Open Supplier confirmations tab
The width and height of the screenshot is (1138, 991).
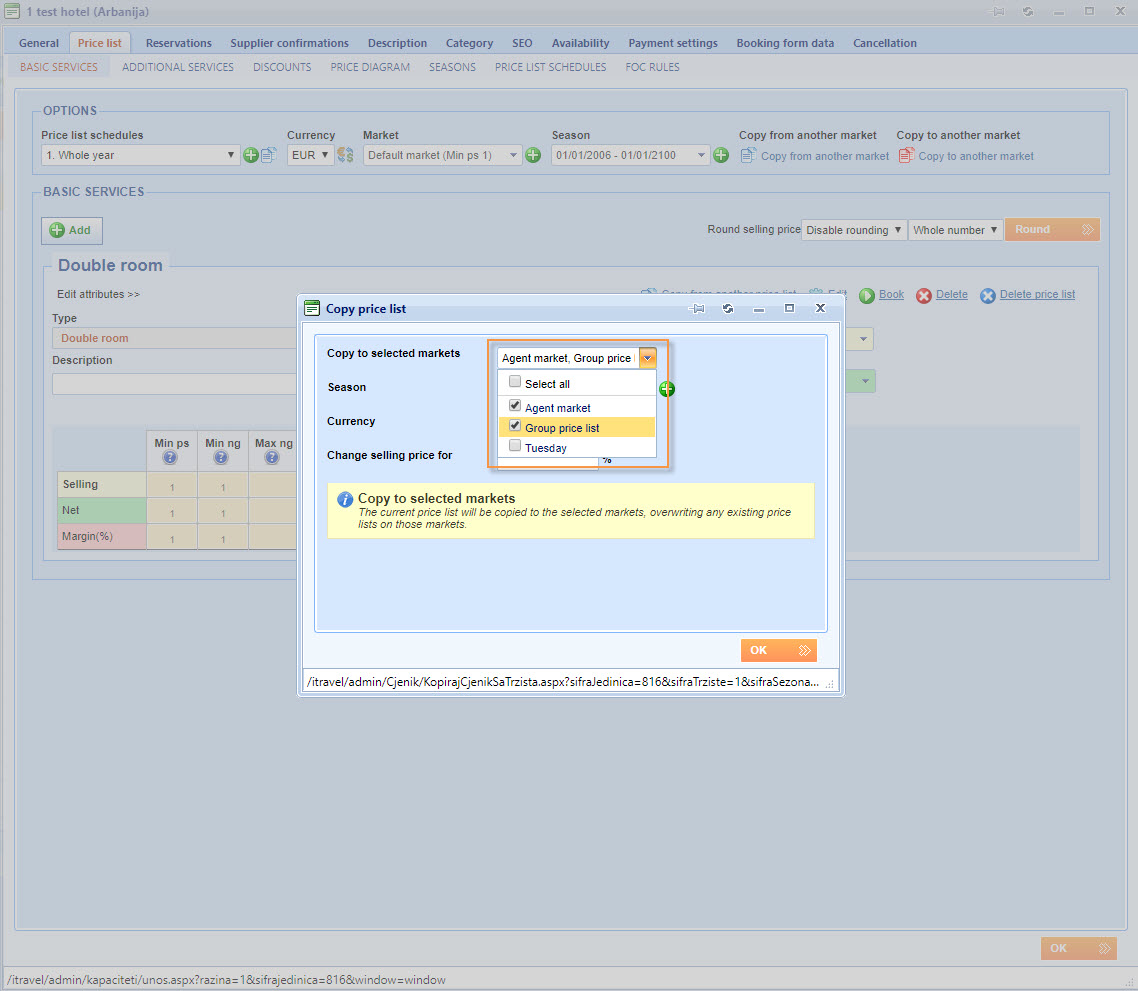point(289,43)
